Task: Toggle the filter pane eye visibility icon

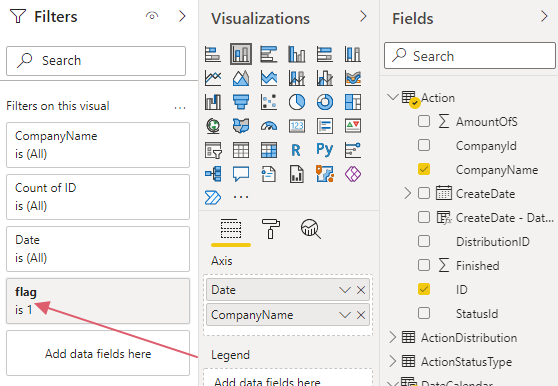Action: point(152,16)
